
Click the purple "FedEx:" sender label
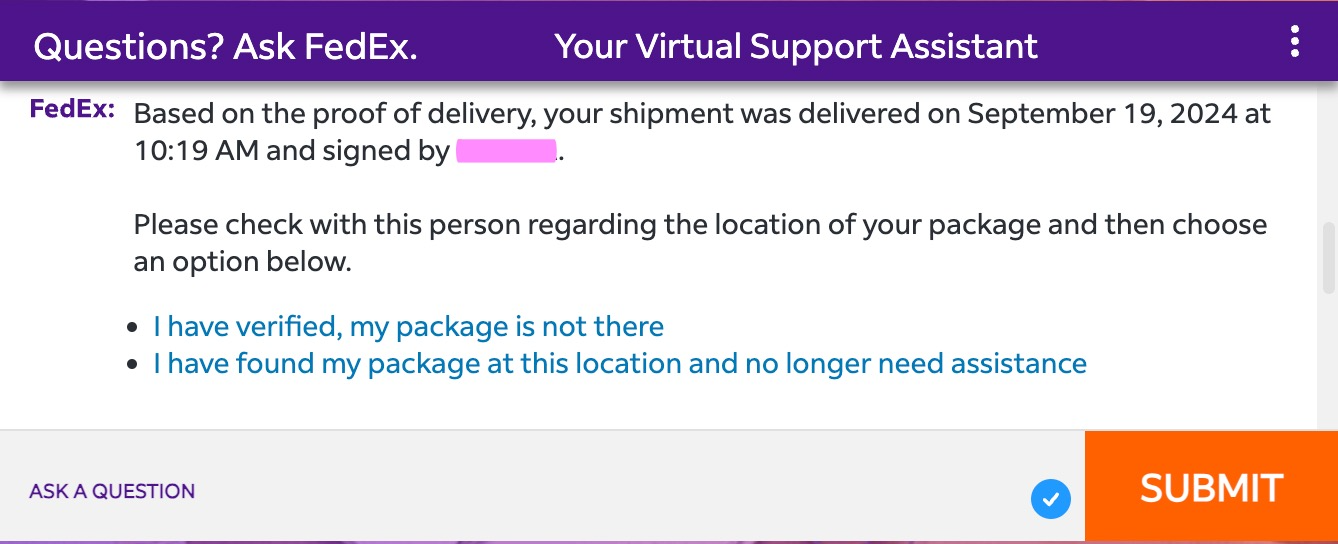click(72, 109)
